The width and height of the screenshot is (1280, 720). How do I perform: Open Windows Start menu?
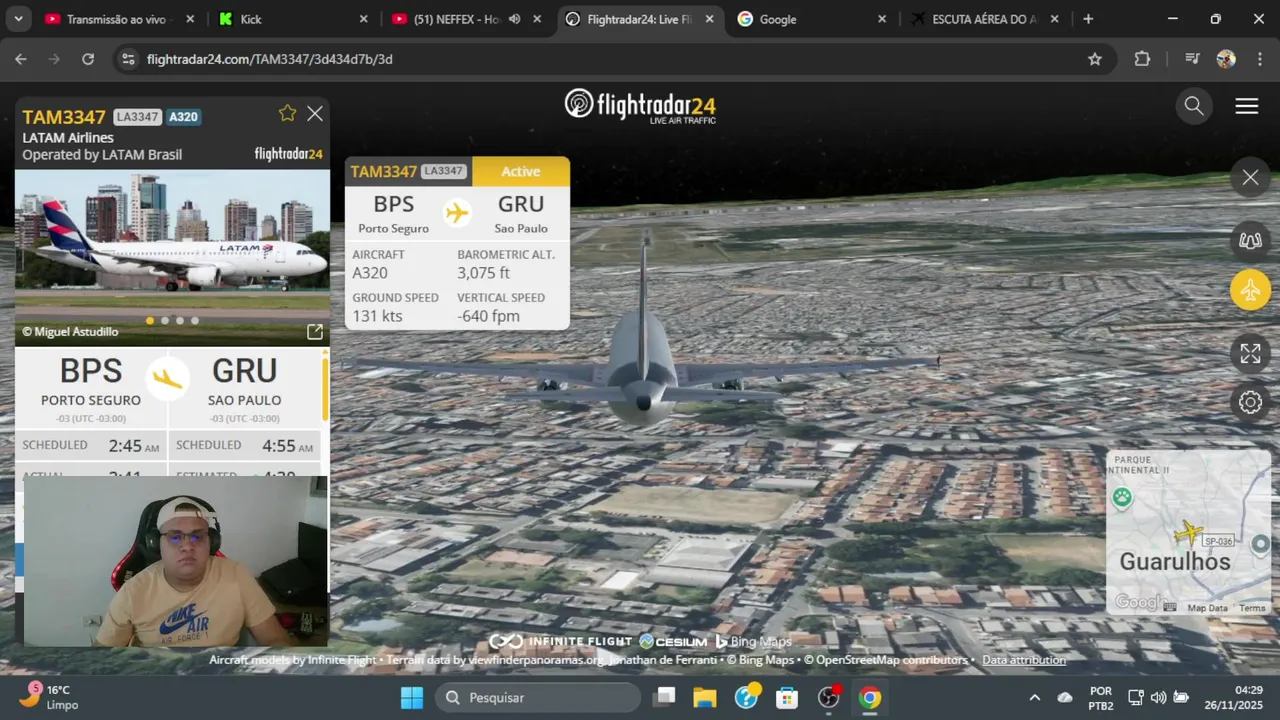pyautogui.click(x=412, y=697)
